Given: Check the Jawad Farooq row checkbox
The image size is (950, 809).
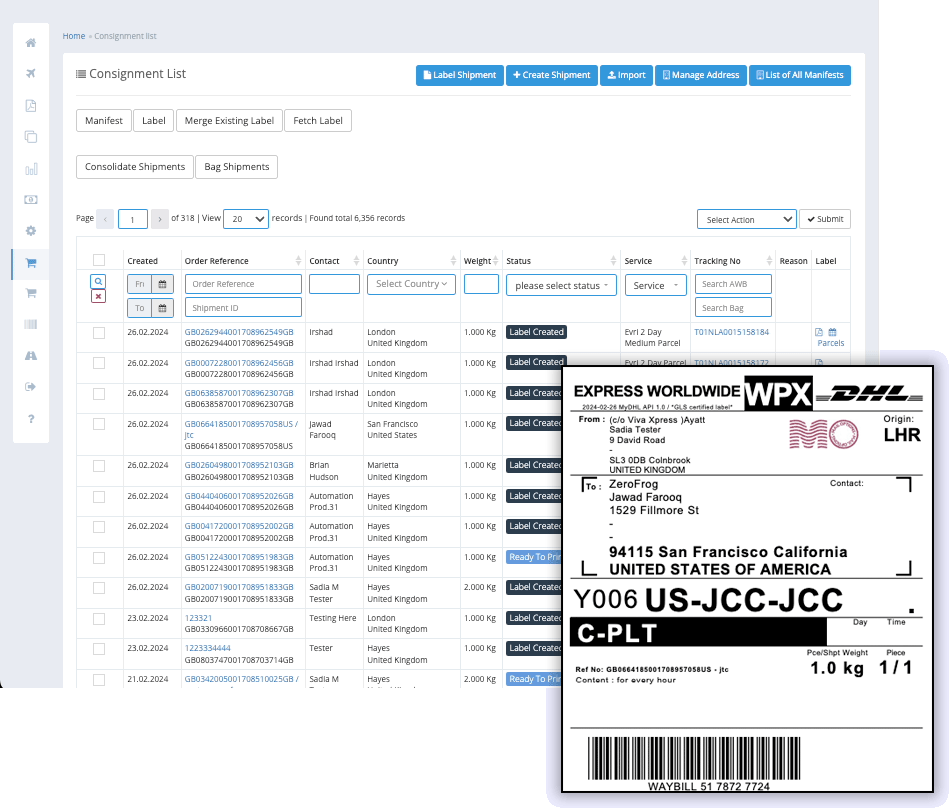Looking at the screenshot, I should coord(99,424).
